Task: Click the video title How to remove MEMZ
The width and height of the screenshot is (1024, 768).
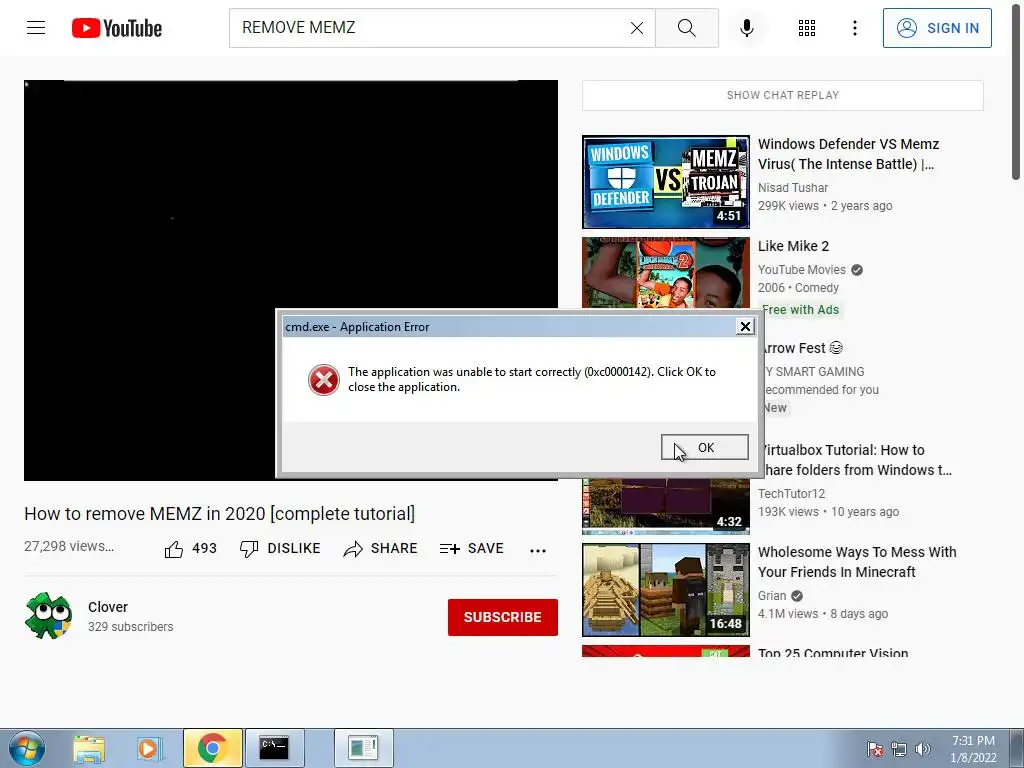Action: (219, 514)
